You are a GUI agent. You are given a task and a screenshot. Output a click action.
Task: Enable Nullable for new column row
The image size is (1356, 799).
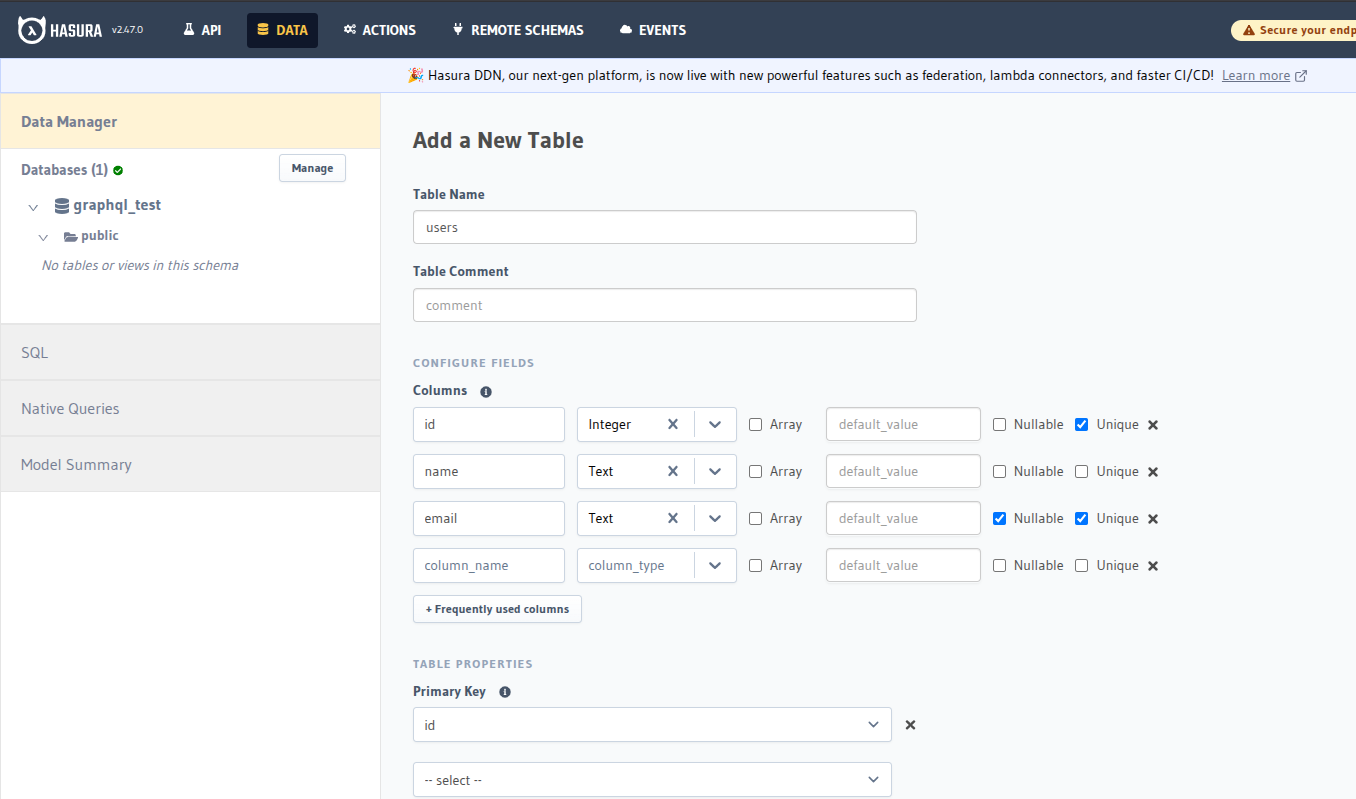point(1000,565)
